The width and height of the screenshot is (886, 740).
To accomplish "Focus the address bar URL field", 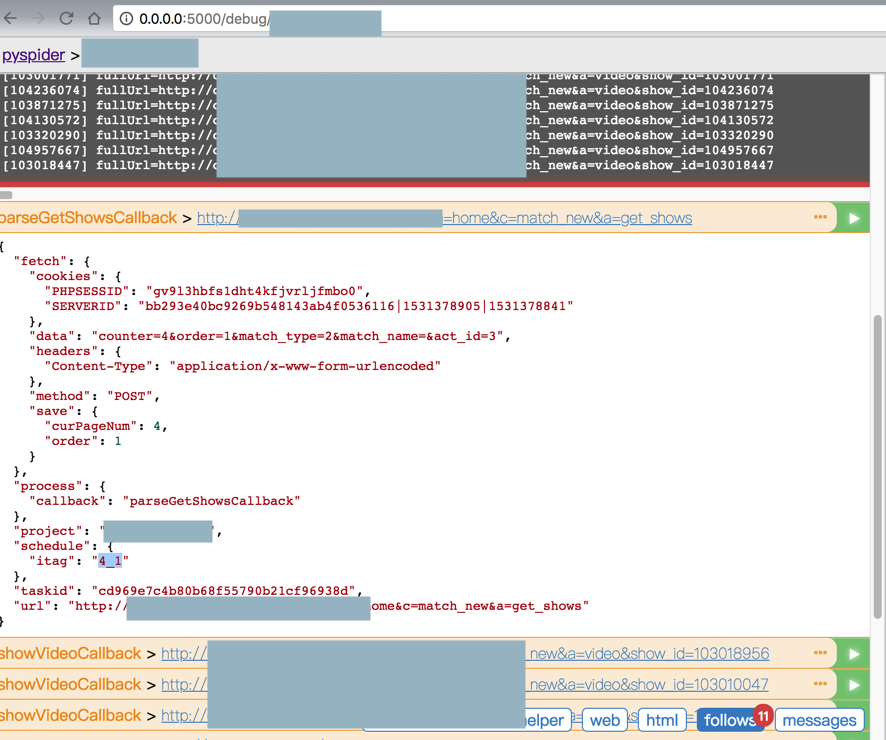I will click(499, 19).
